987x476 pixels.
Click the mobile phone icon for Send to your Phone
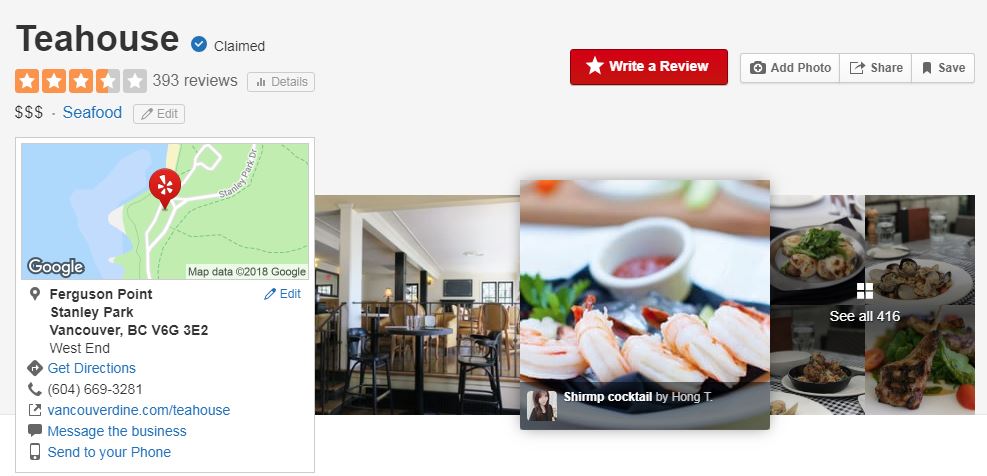coord(35,452)
